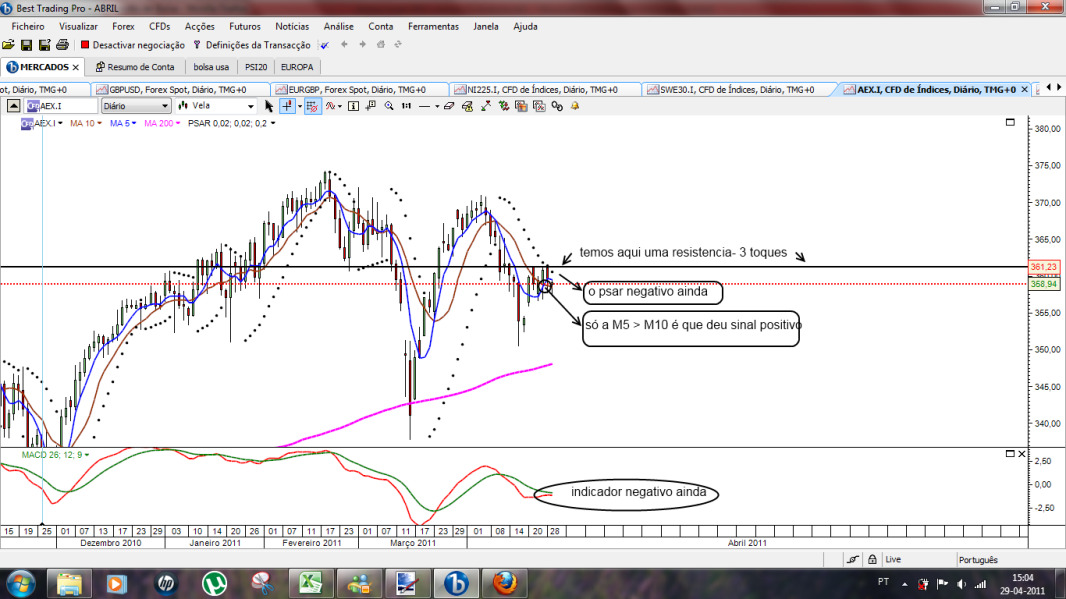This screenshot has height=599, width=1066.
Task: Click the blue checkmark toolbar icon
Action: coord(325,46)
